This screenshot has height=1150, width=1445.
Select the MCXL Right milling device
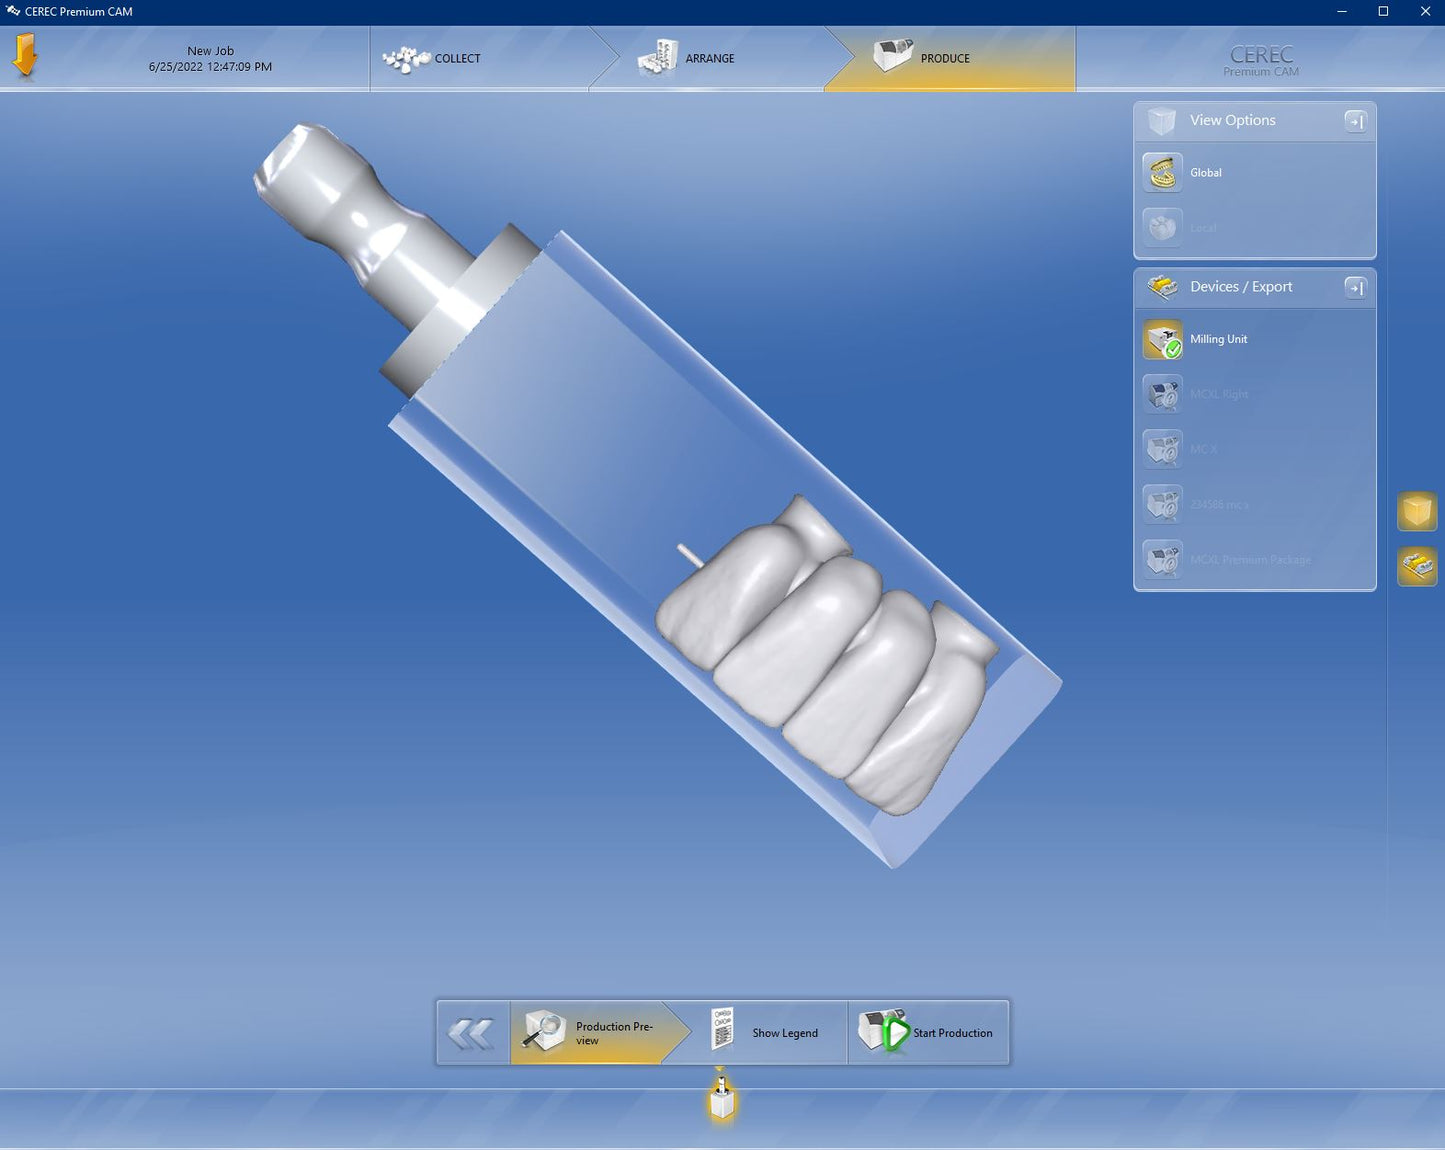pyautogui.click(x=1163, y=395)
